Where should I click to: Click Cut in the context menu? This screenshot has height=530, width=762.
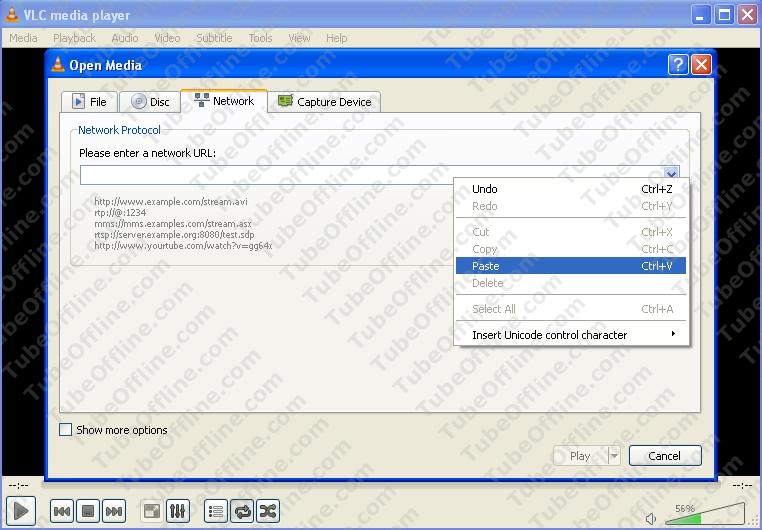[x=571, y=232]
